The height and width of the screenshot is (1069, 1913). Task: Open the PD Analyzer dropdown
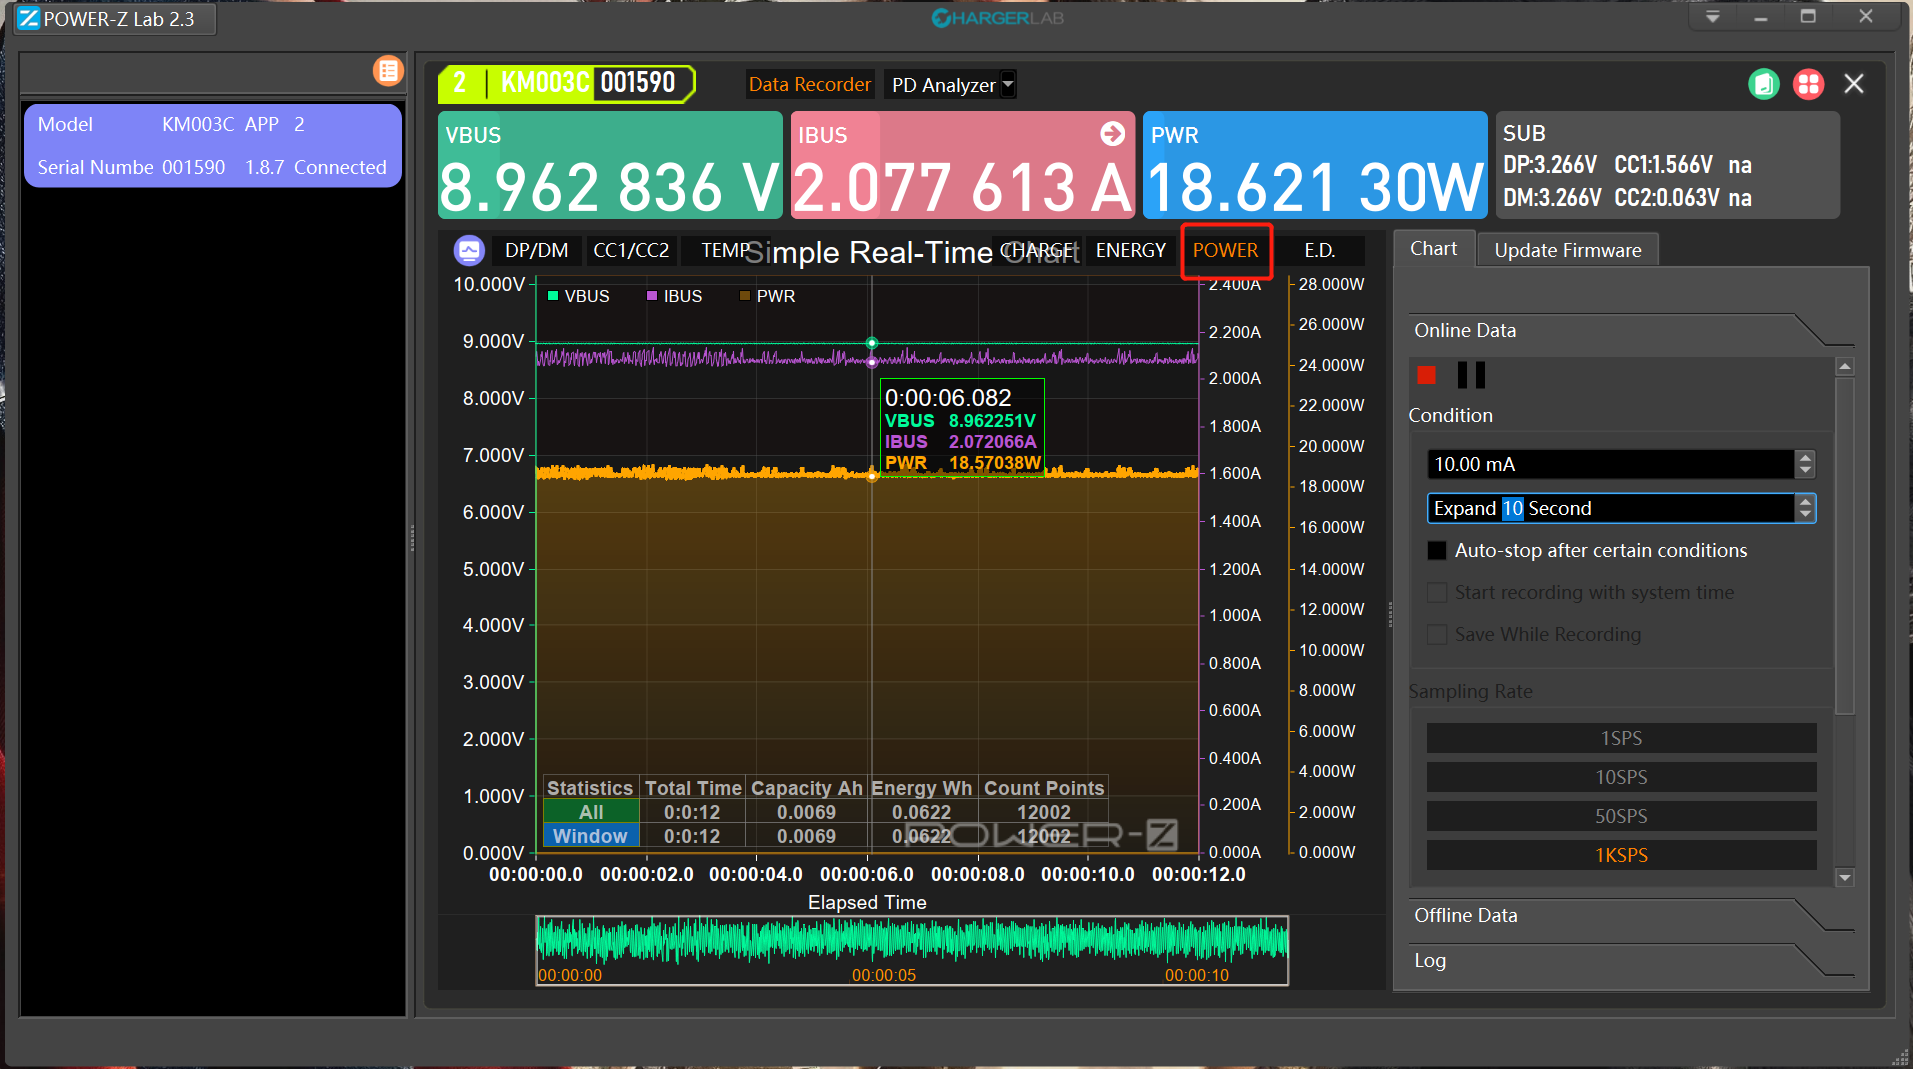coord(1007,84)
